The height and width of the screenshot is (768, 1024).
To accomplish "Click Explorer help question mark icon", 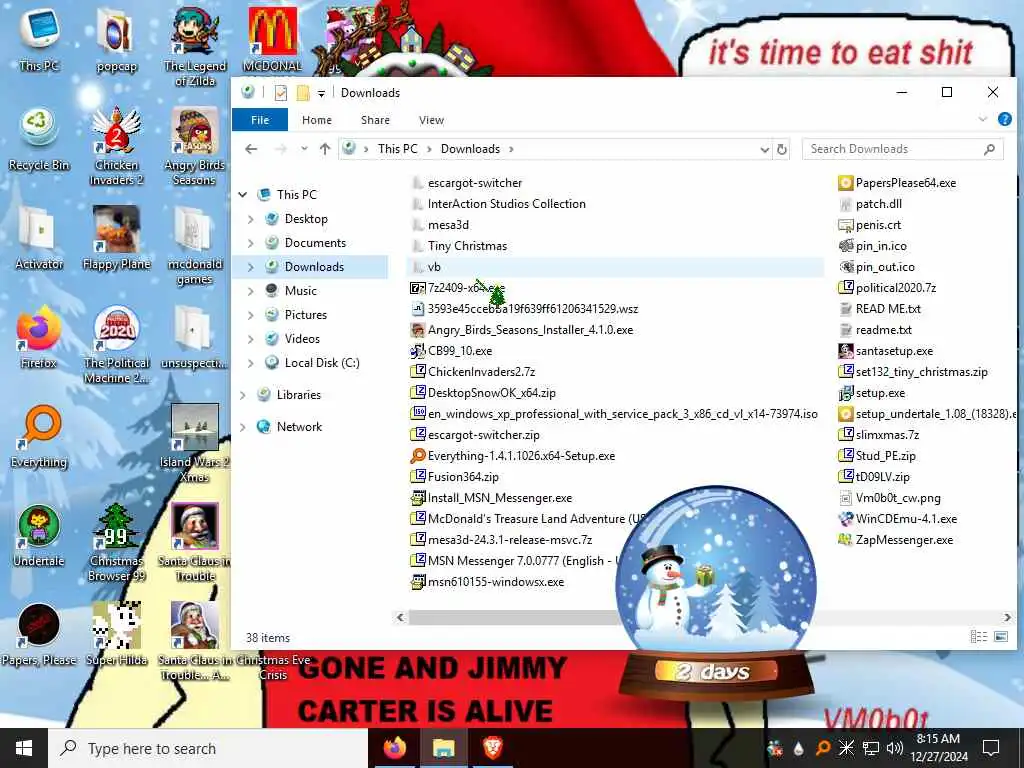I will [x=1004, y=119].
